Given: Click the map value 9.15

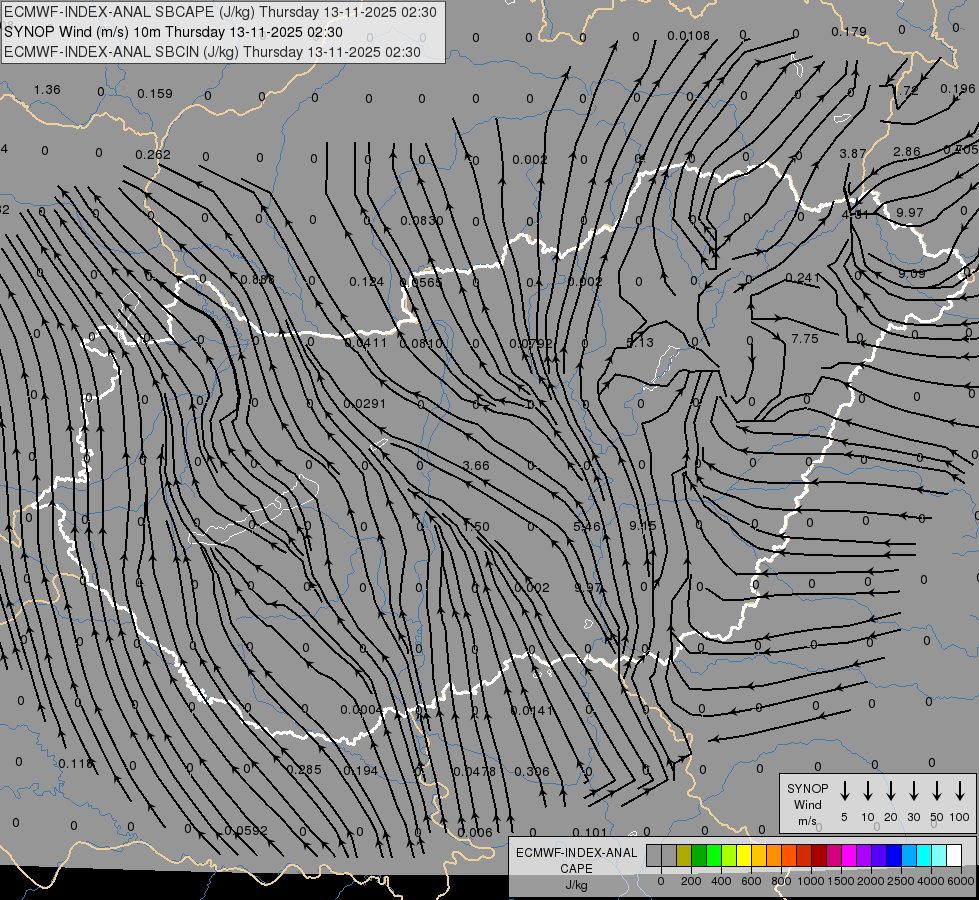Looking at the screenshot, I should 643,526.
